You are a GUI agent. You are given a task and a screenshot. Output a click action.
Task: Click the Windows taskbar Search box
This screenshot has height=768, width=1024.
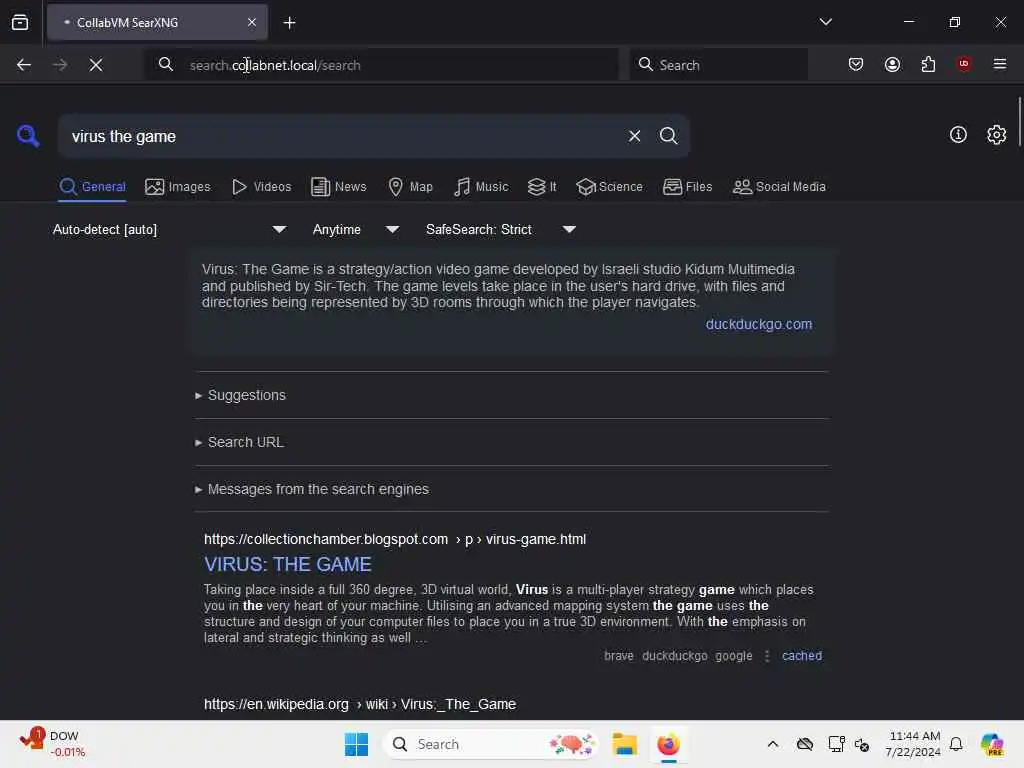click(491, 744)
